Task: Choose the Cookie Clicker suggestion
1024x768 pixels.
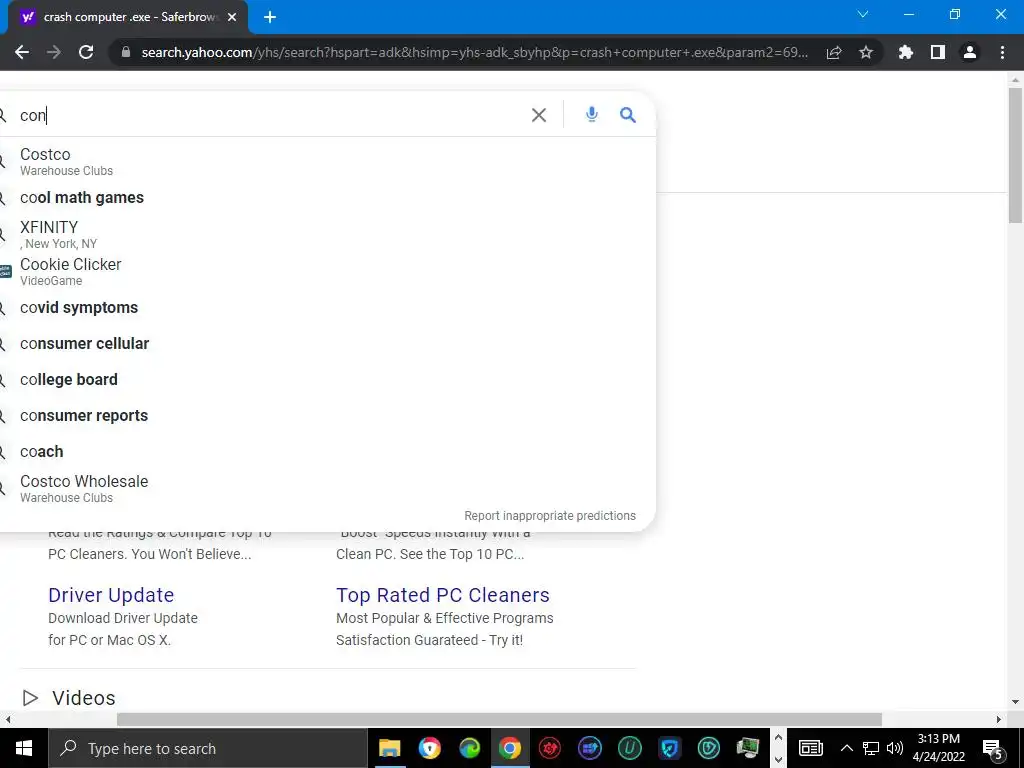Action: click(x=327, y=272)
